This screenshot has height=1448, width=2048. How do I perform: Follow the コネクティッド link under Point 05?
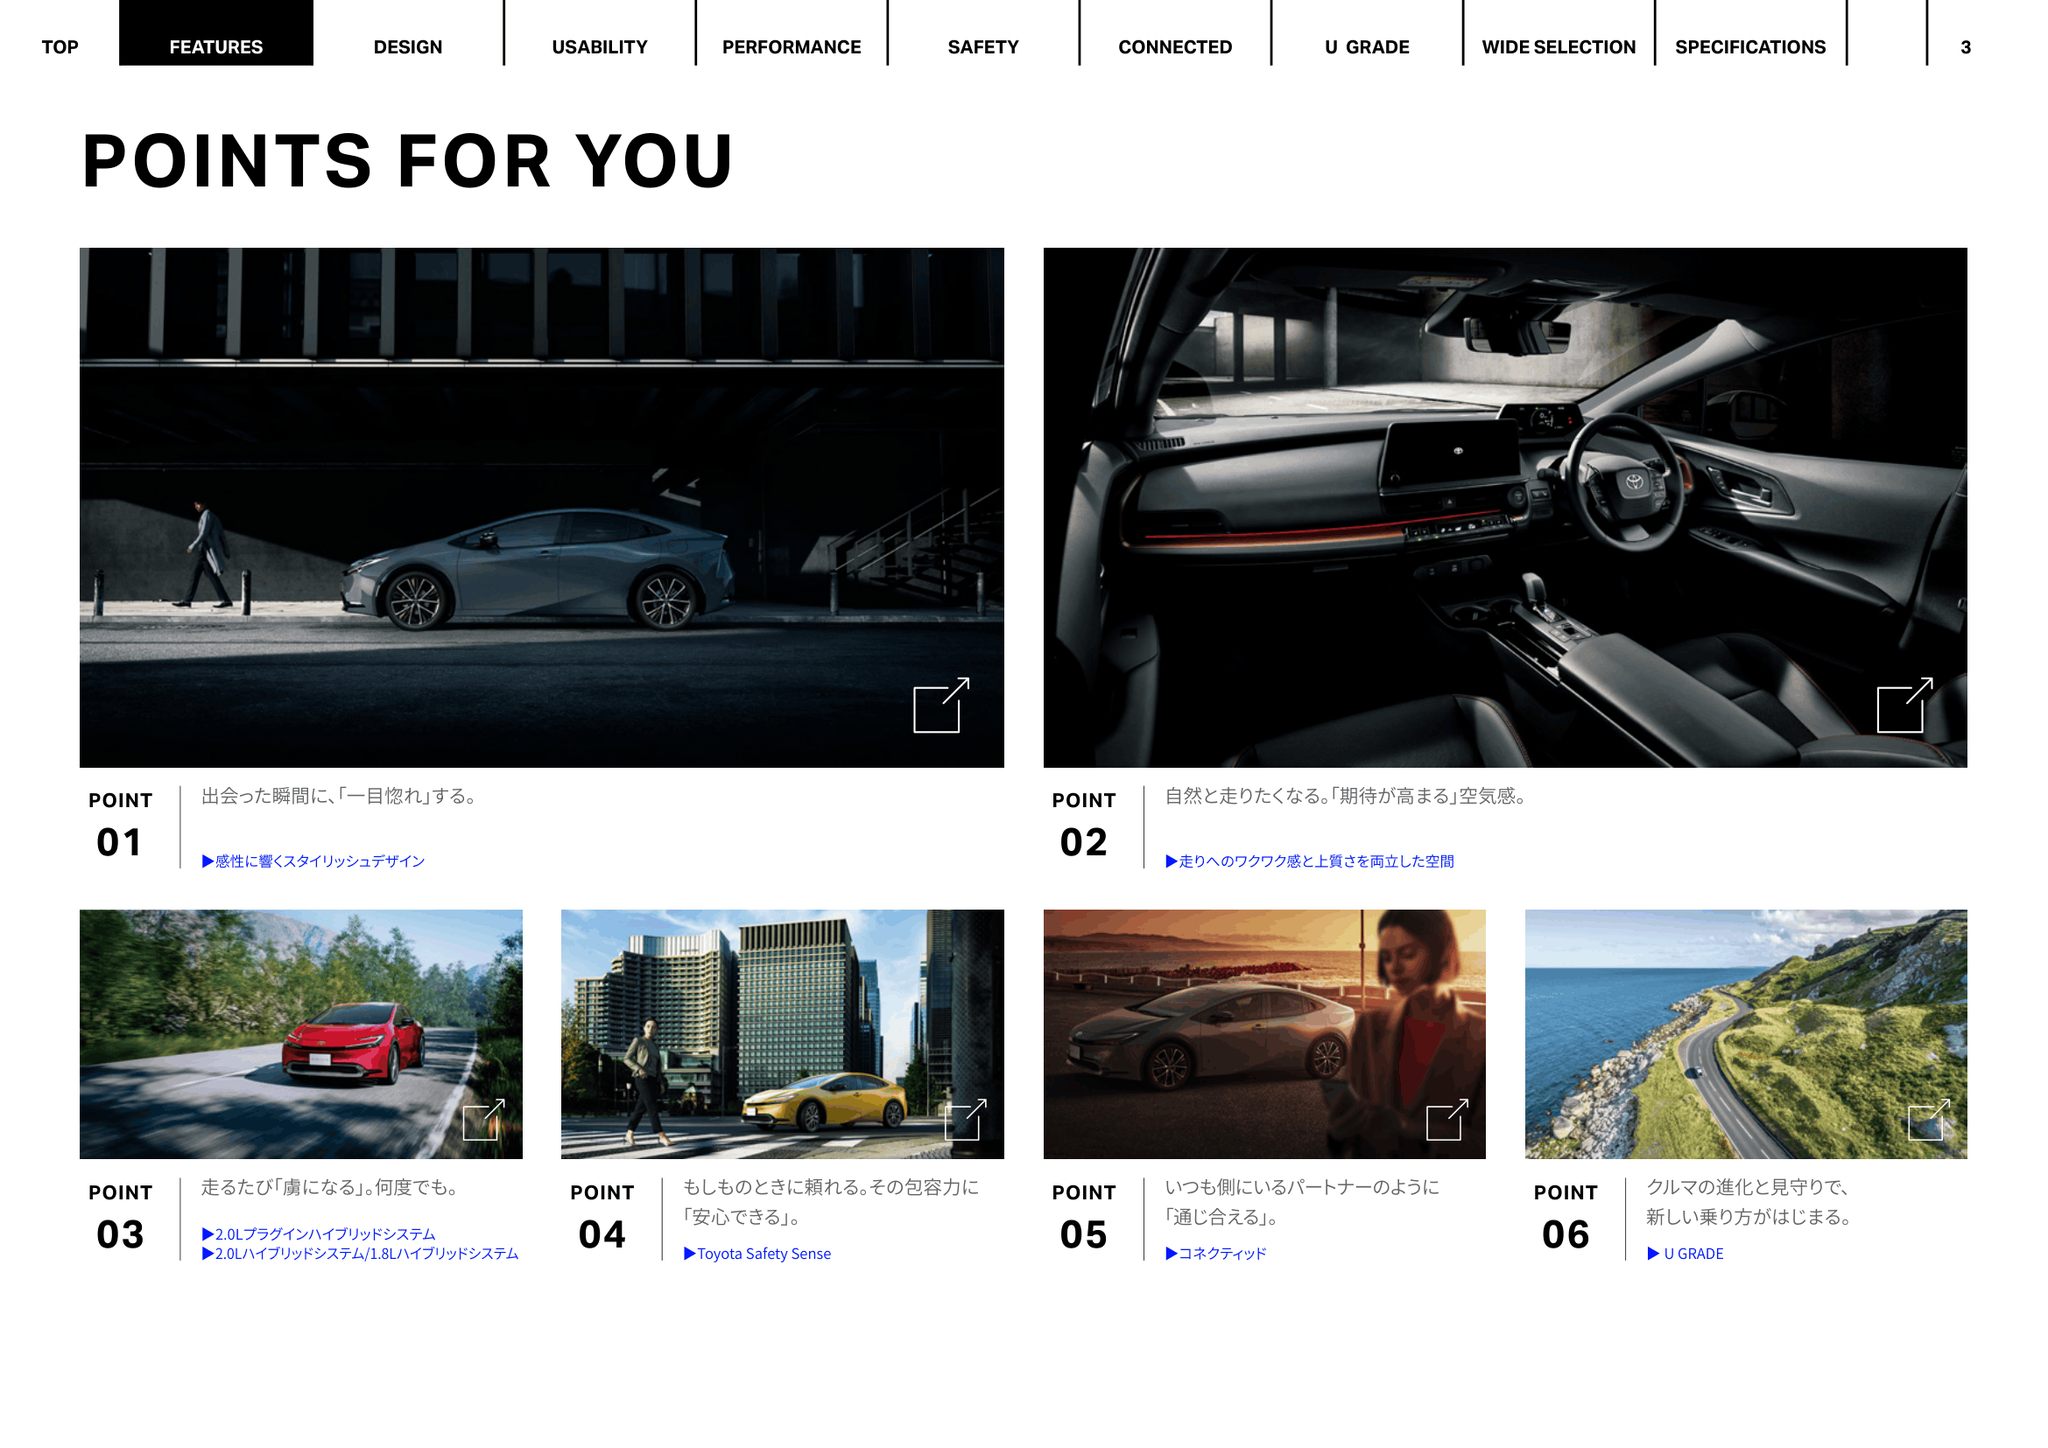click(x=1215, y=1253)
